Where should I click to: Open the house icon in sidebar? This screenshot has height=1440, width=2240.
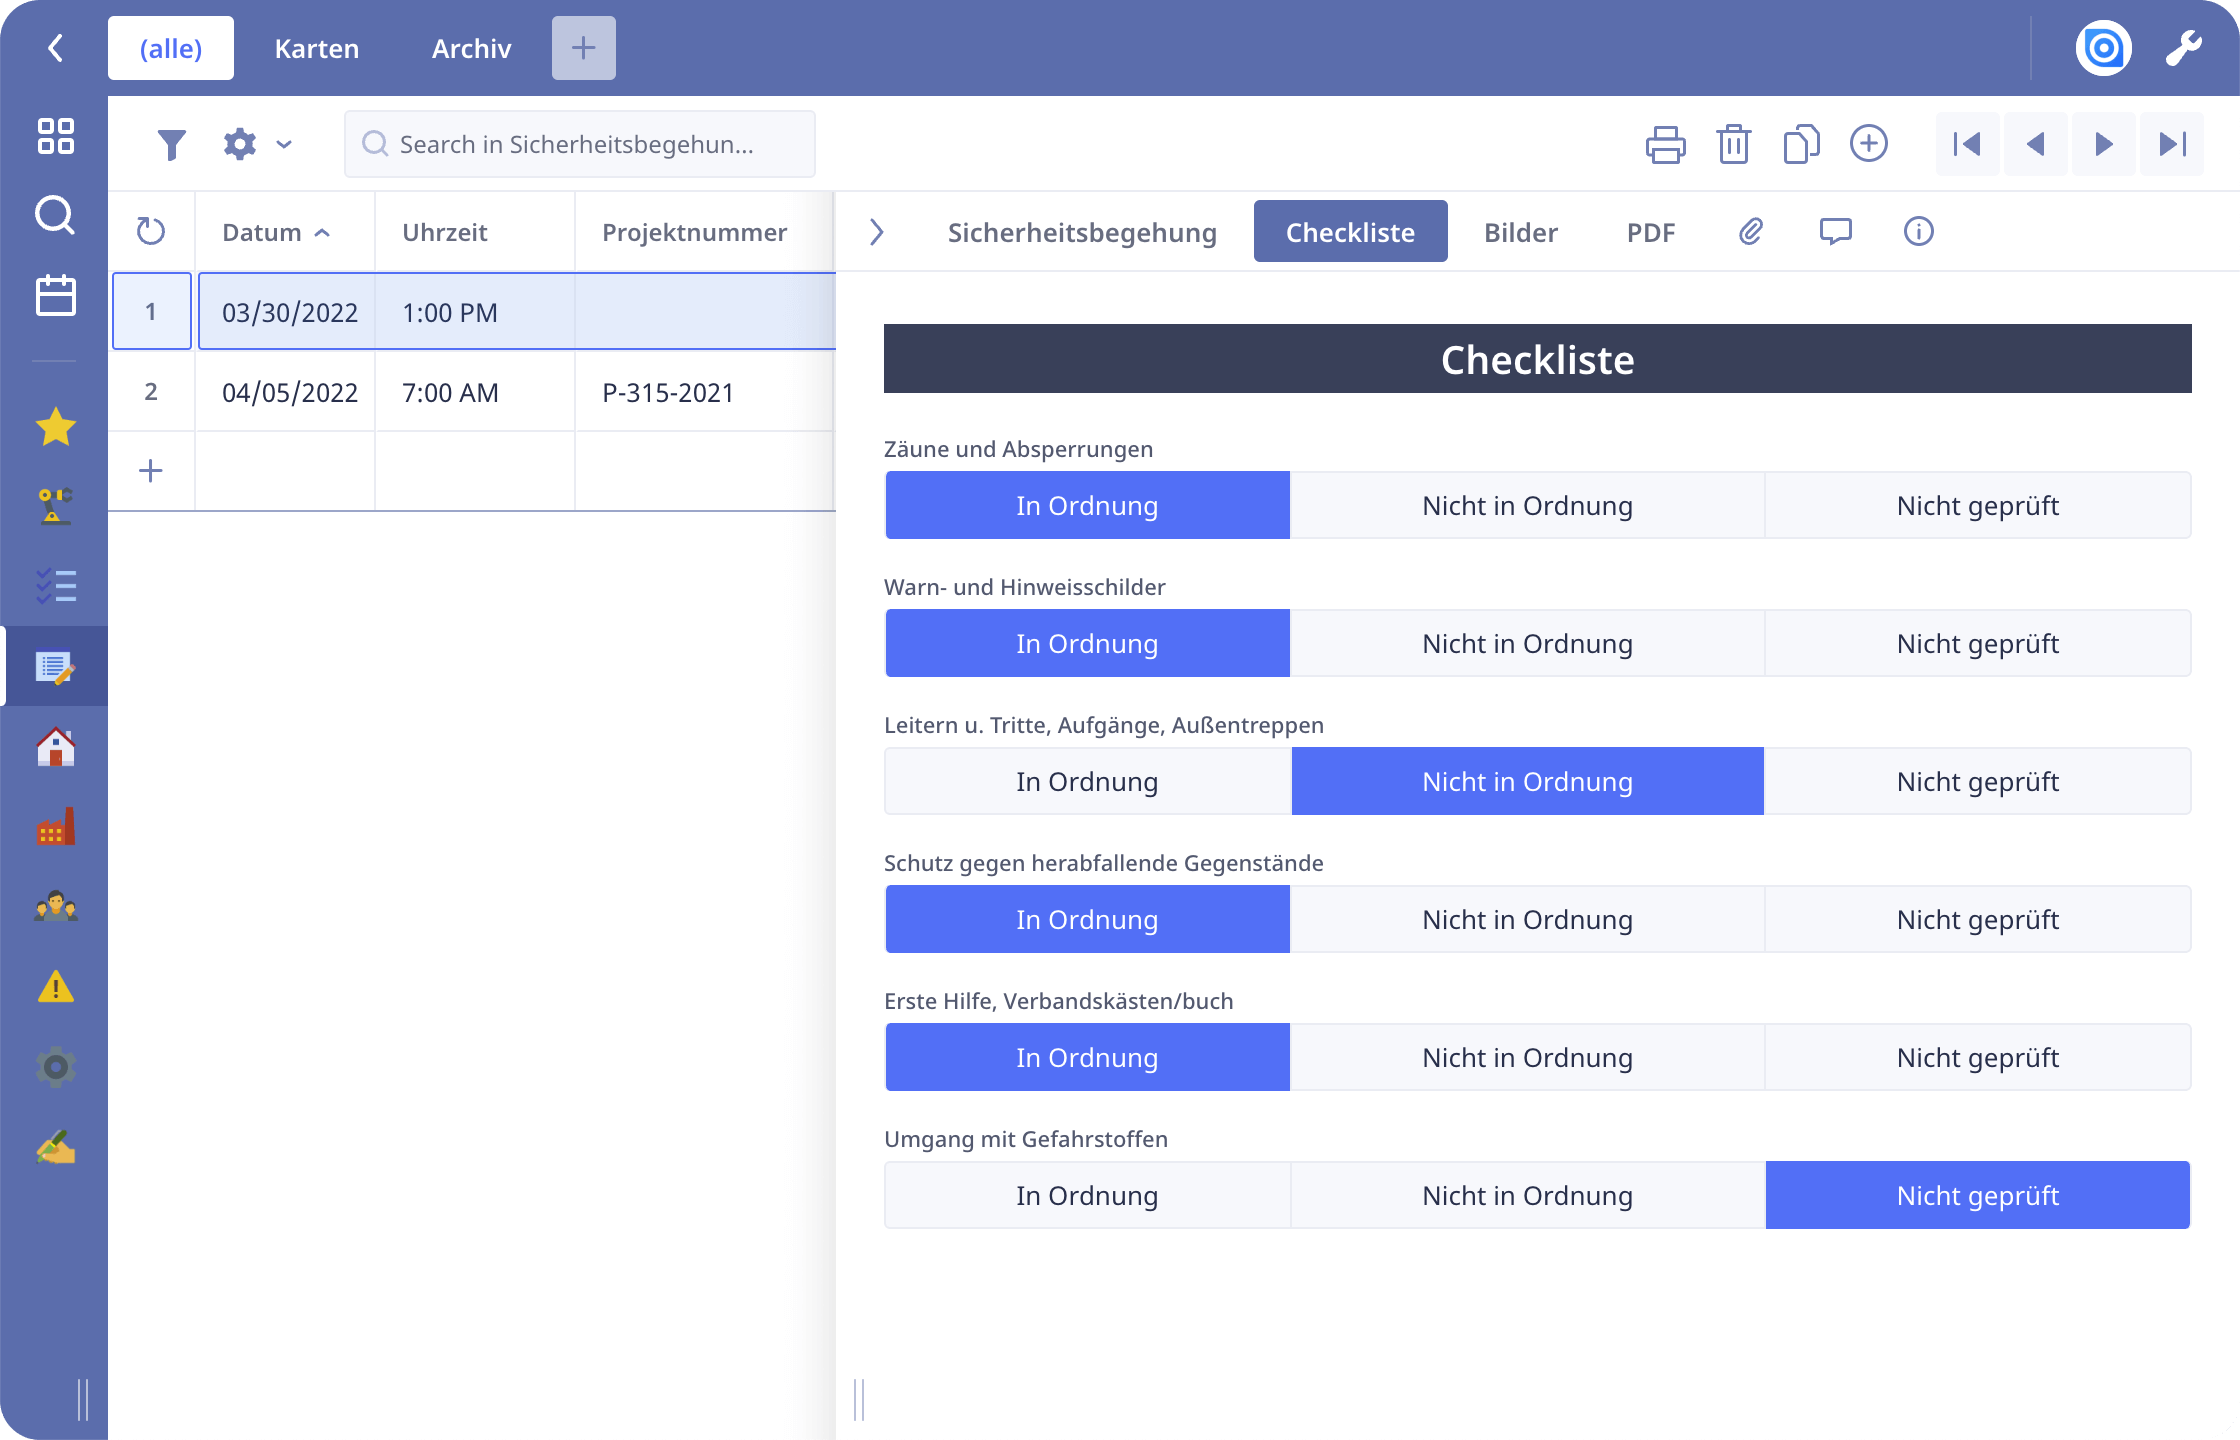tap(56, 747)
